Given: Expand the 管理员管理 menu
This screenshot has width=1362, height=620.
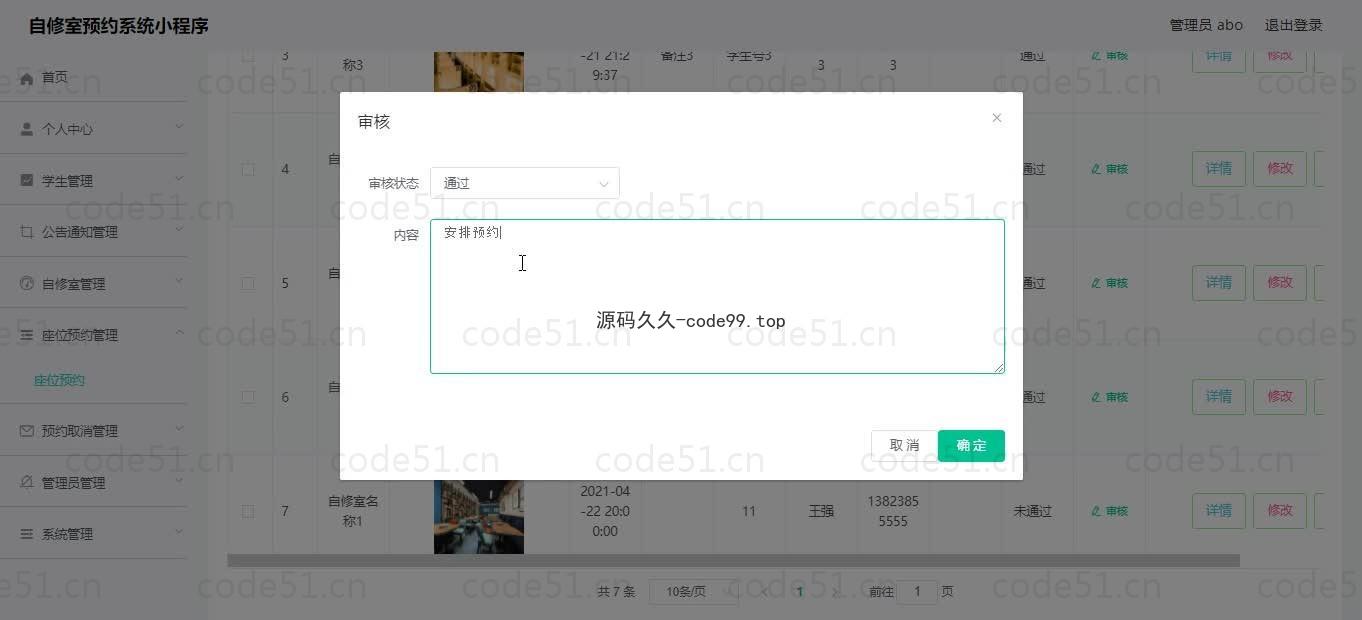Looking at the screenshot, I should tap(94, 482).
